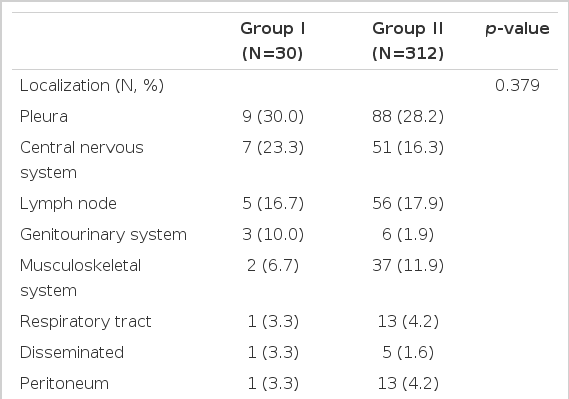Click the Respiratory tract row label
The image size is (569, 399).
(86, 322)
